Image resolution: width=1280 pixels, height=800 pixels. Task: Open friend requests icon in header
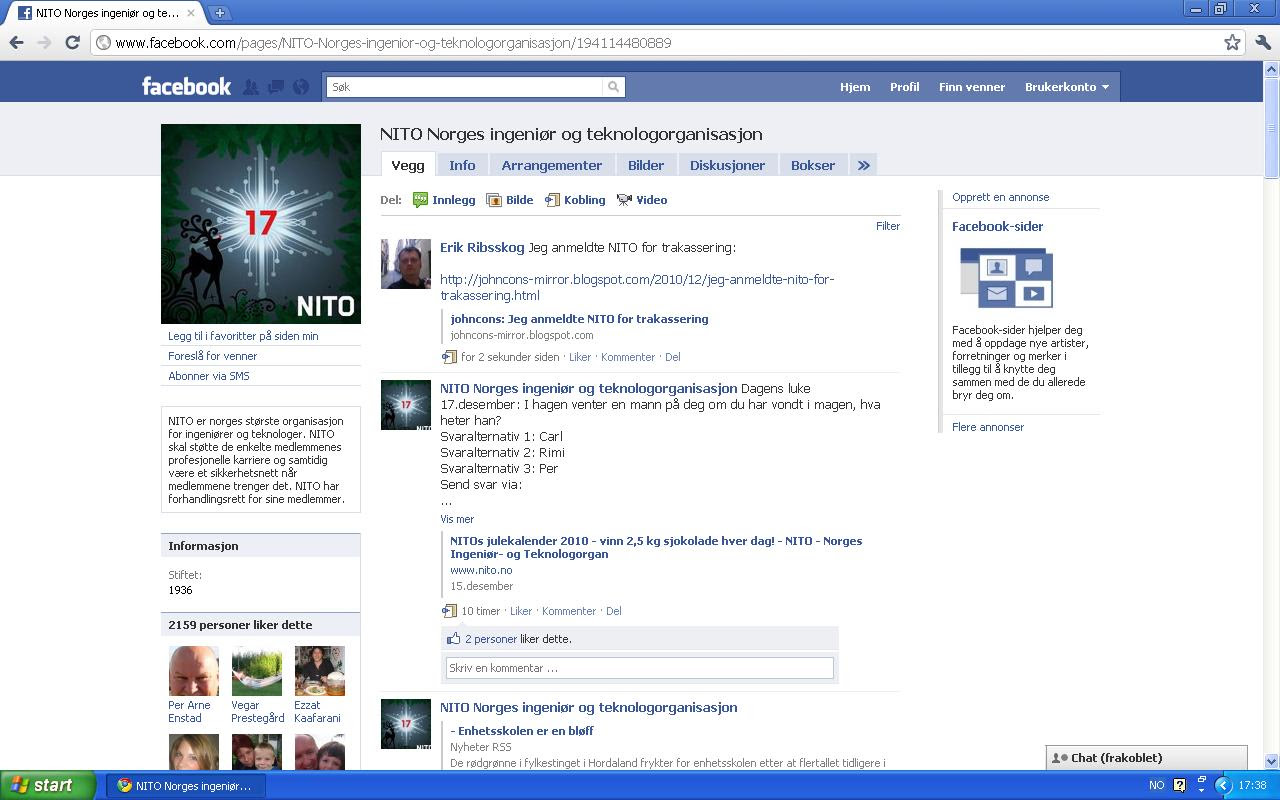pos(251,87)
